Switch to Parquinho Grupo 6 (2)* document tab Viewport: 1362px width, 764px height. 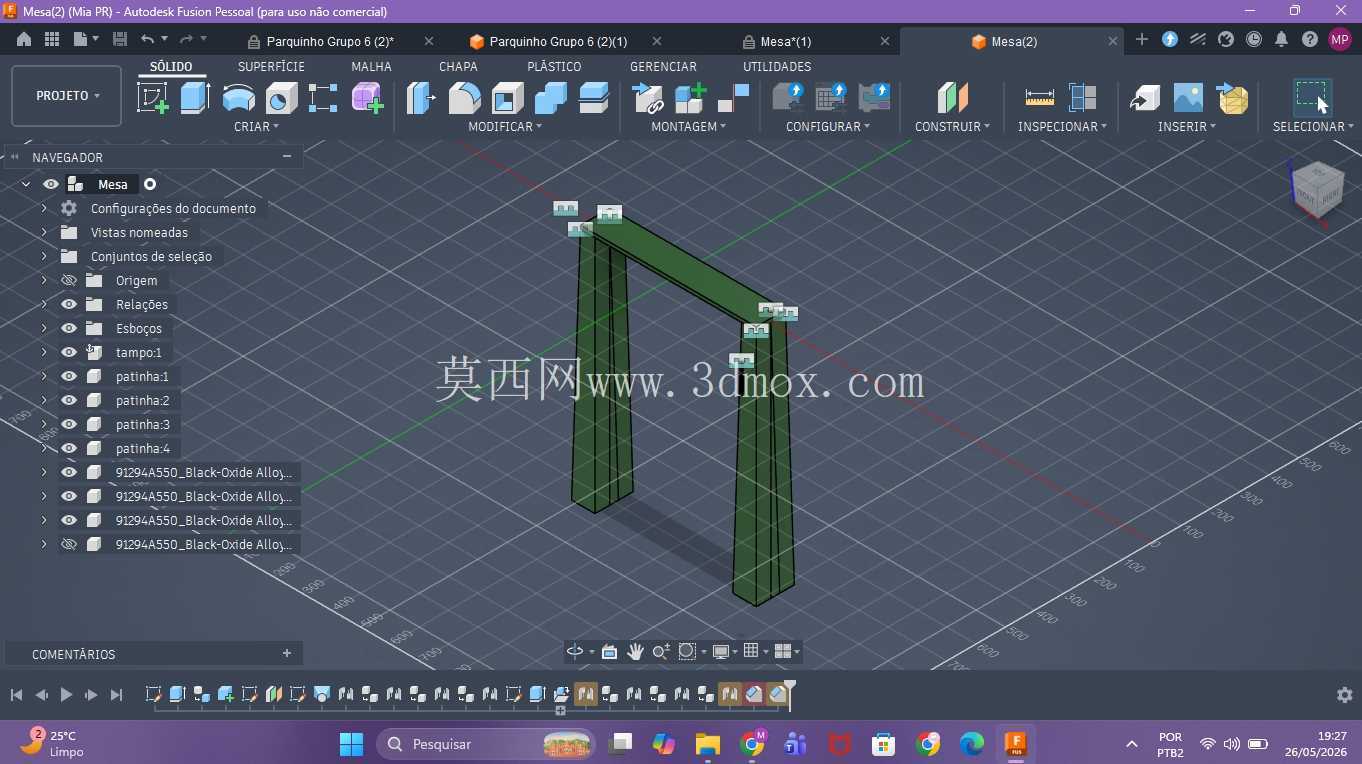pyautogui.click(x=330, y=41)
